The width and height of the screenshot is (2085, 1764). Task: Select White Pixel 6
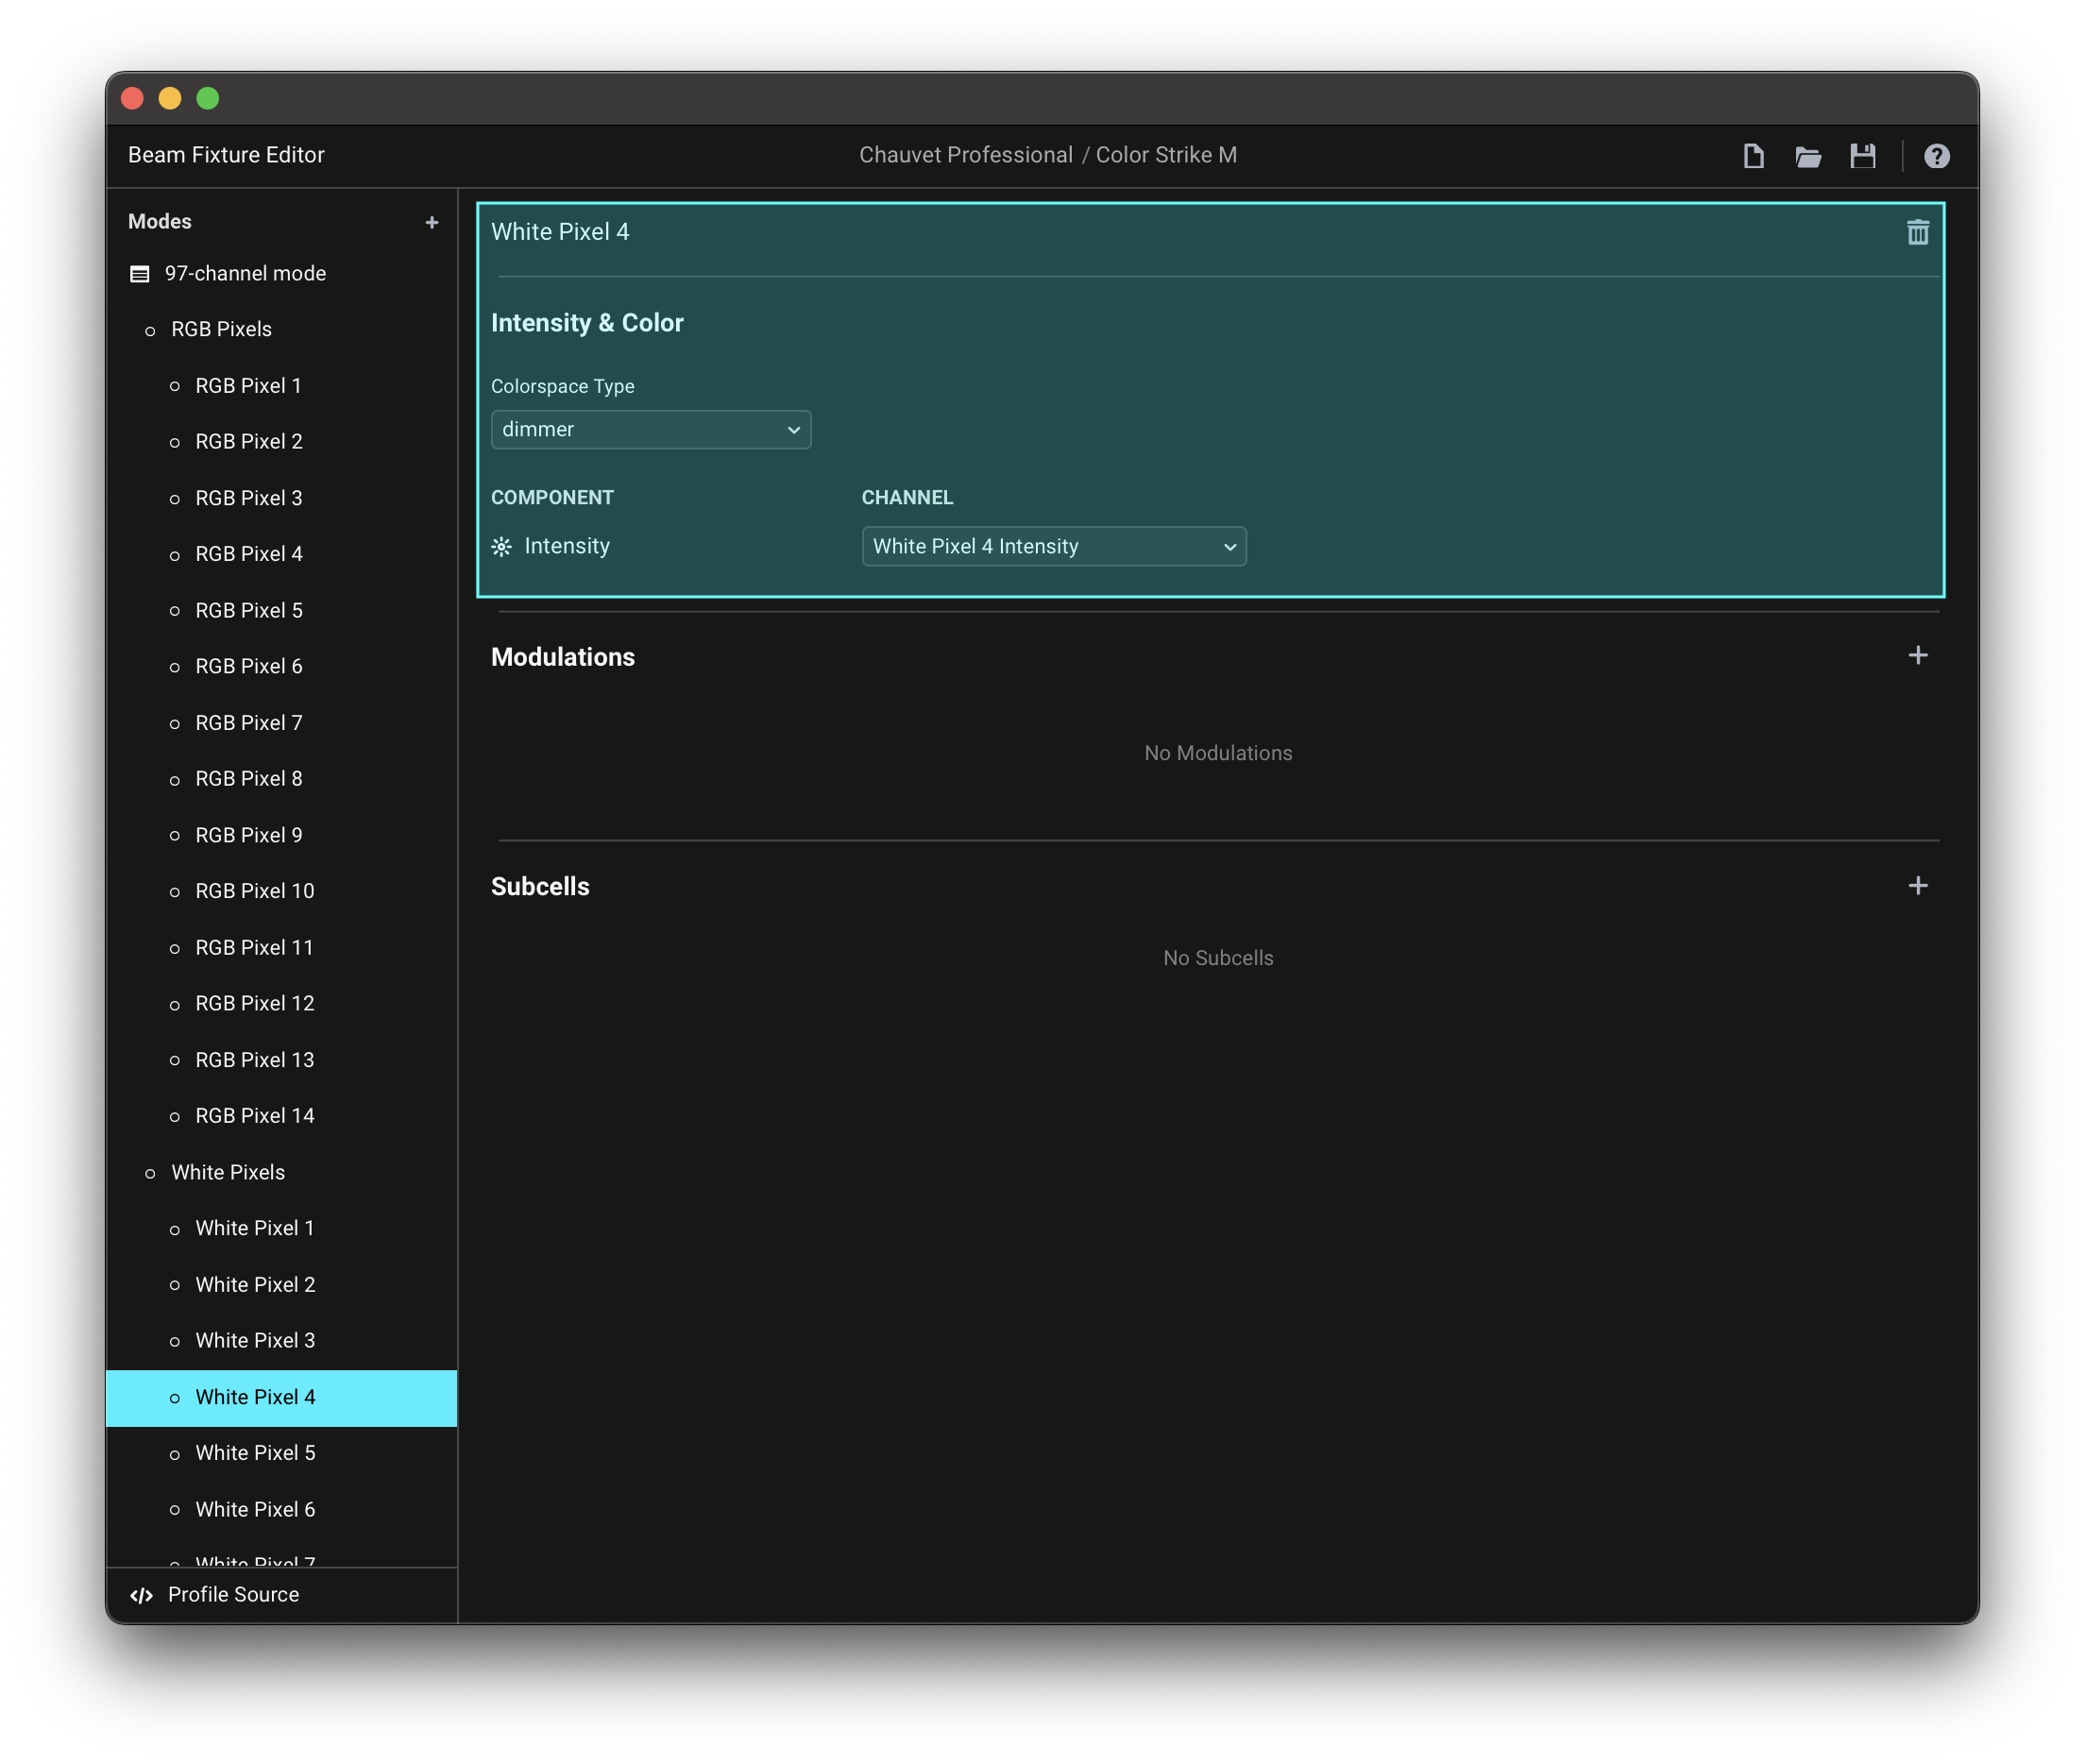click(281, 1509)
